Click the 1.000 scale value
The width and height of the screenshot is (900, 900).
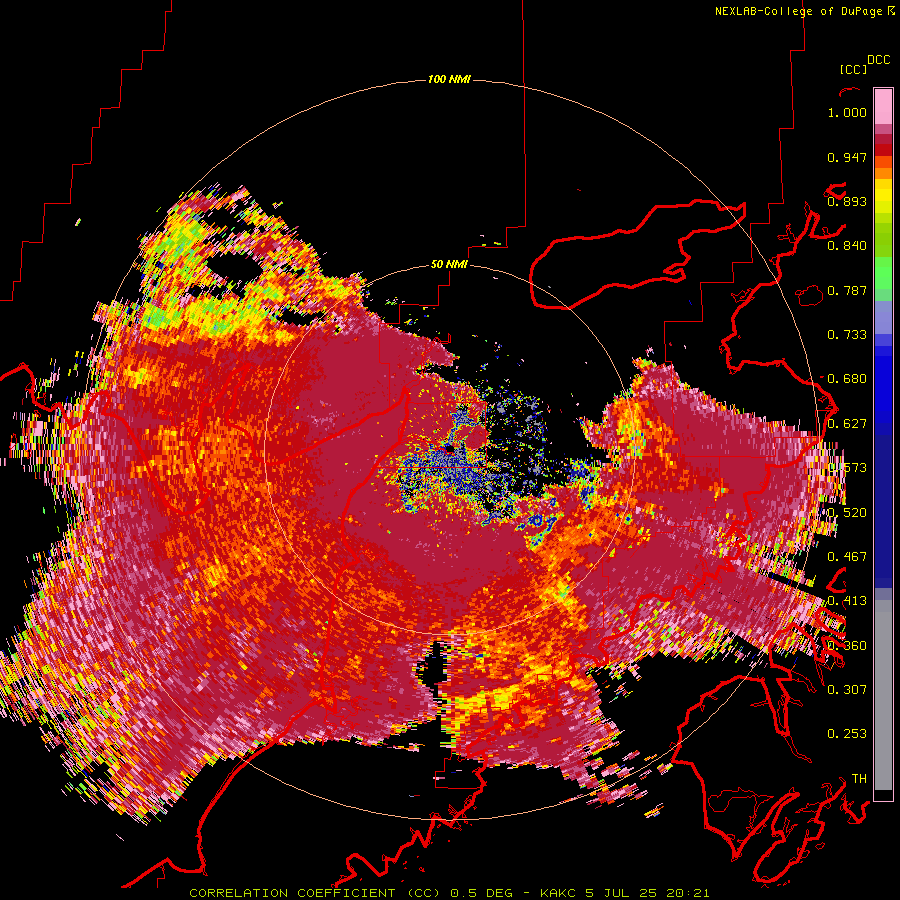coord(847,113)
